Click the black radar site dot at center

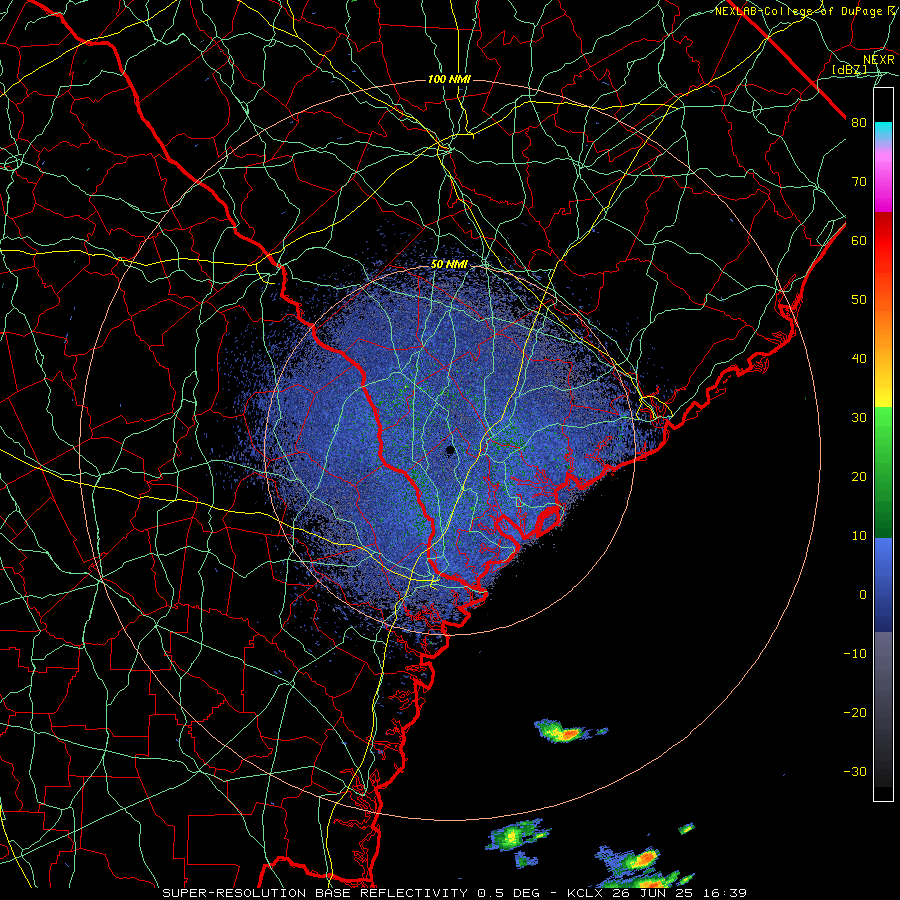point(450,451)
